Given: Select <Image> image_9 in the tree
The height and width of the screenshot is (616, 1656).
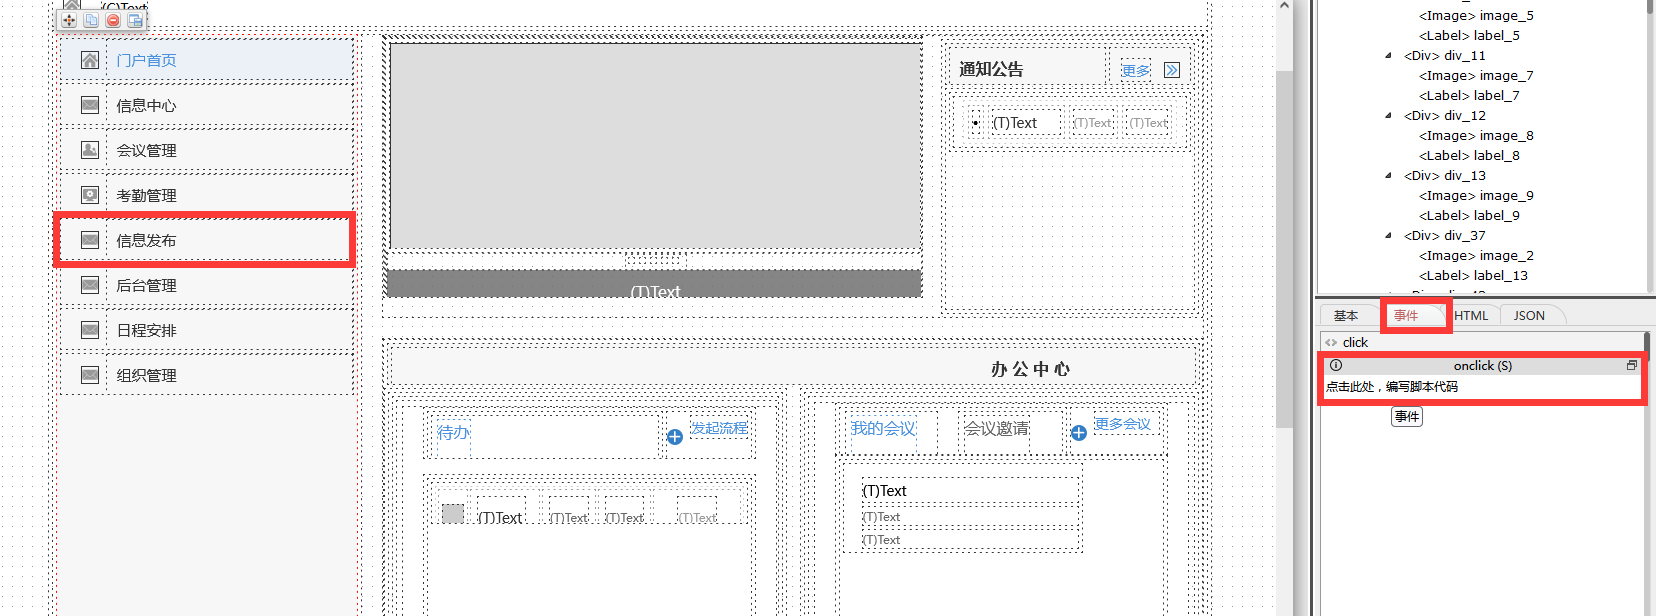Looking at the screenshot, I should 1476,195.
